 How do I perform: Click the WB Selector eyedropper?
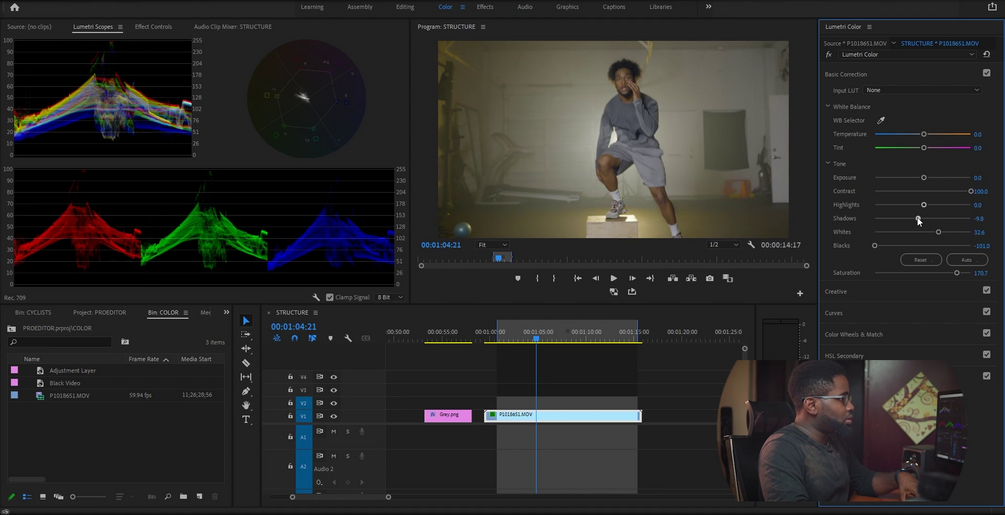point(881,120)
